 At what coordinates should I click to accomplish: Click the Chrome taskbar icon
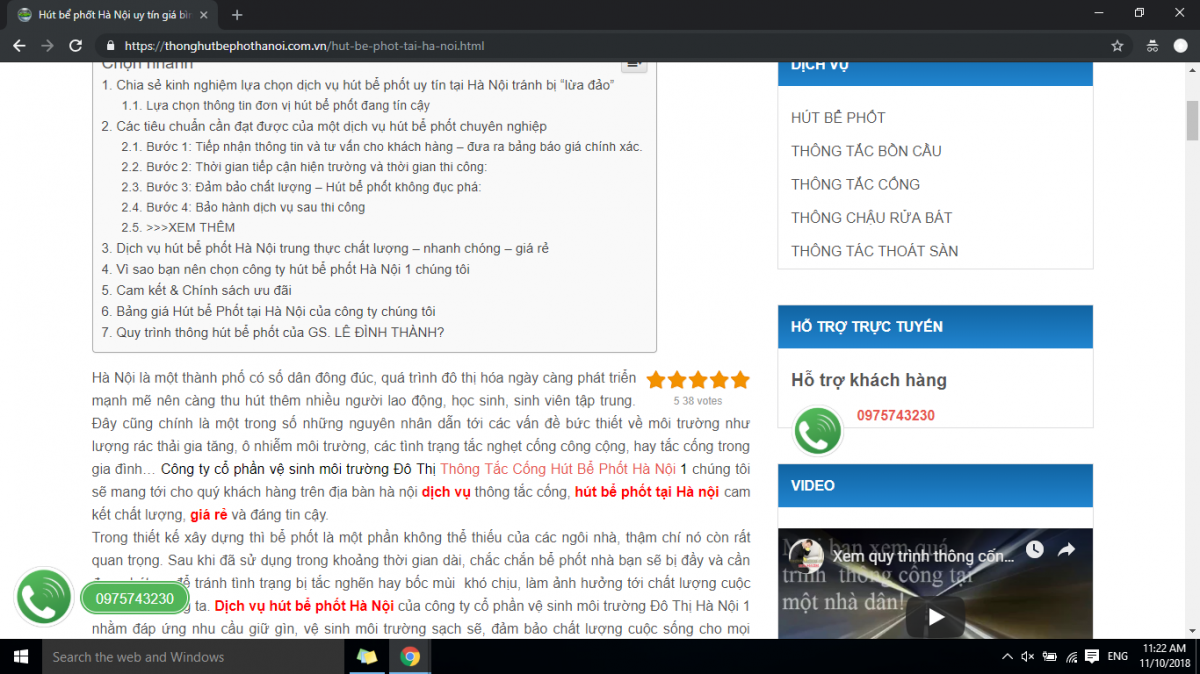click(410, 657)
